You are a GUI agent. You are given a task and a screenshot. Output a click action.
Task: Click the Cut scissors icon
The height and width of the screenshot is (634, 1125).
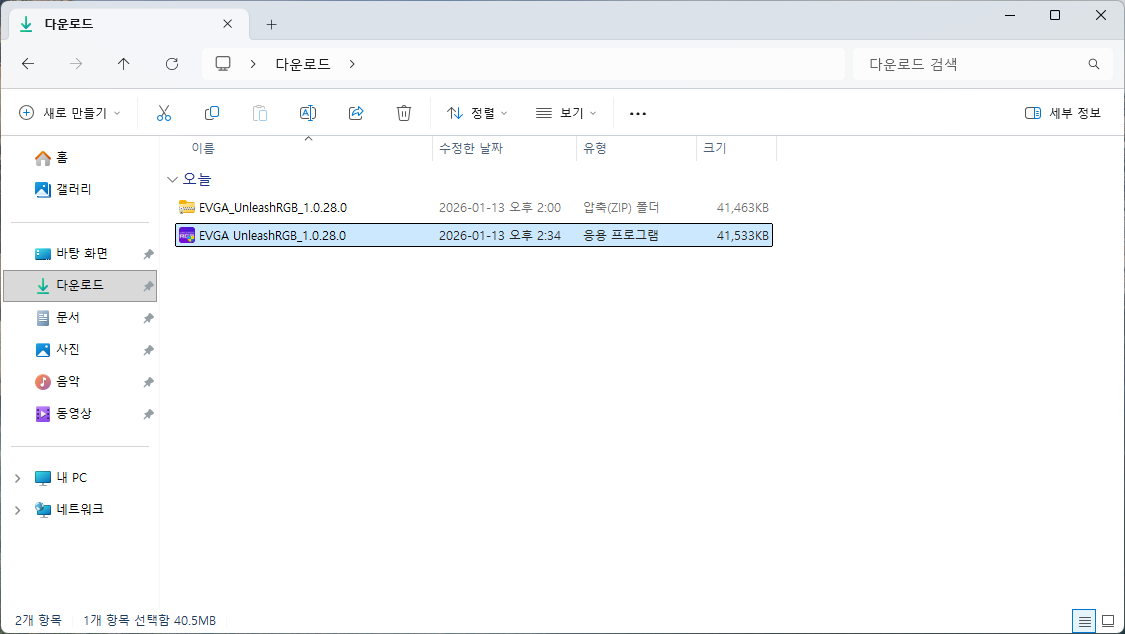(x=164, y=113)
